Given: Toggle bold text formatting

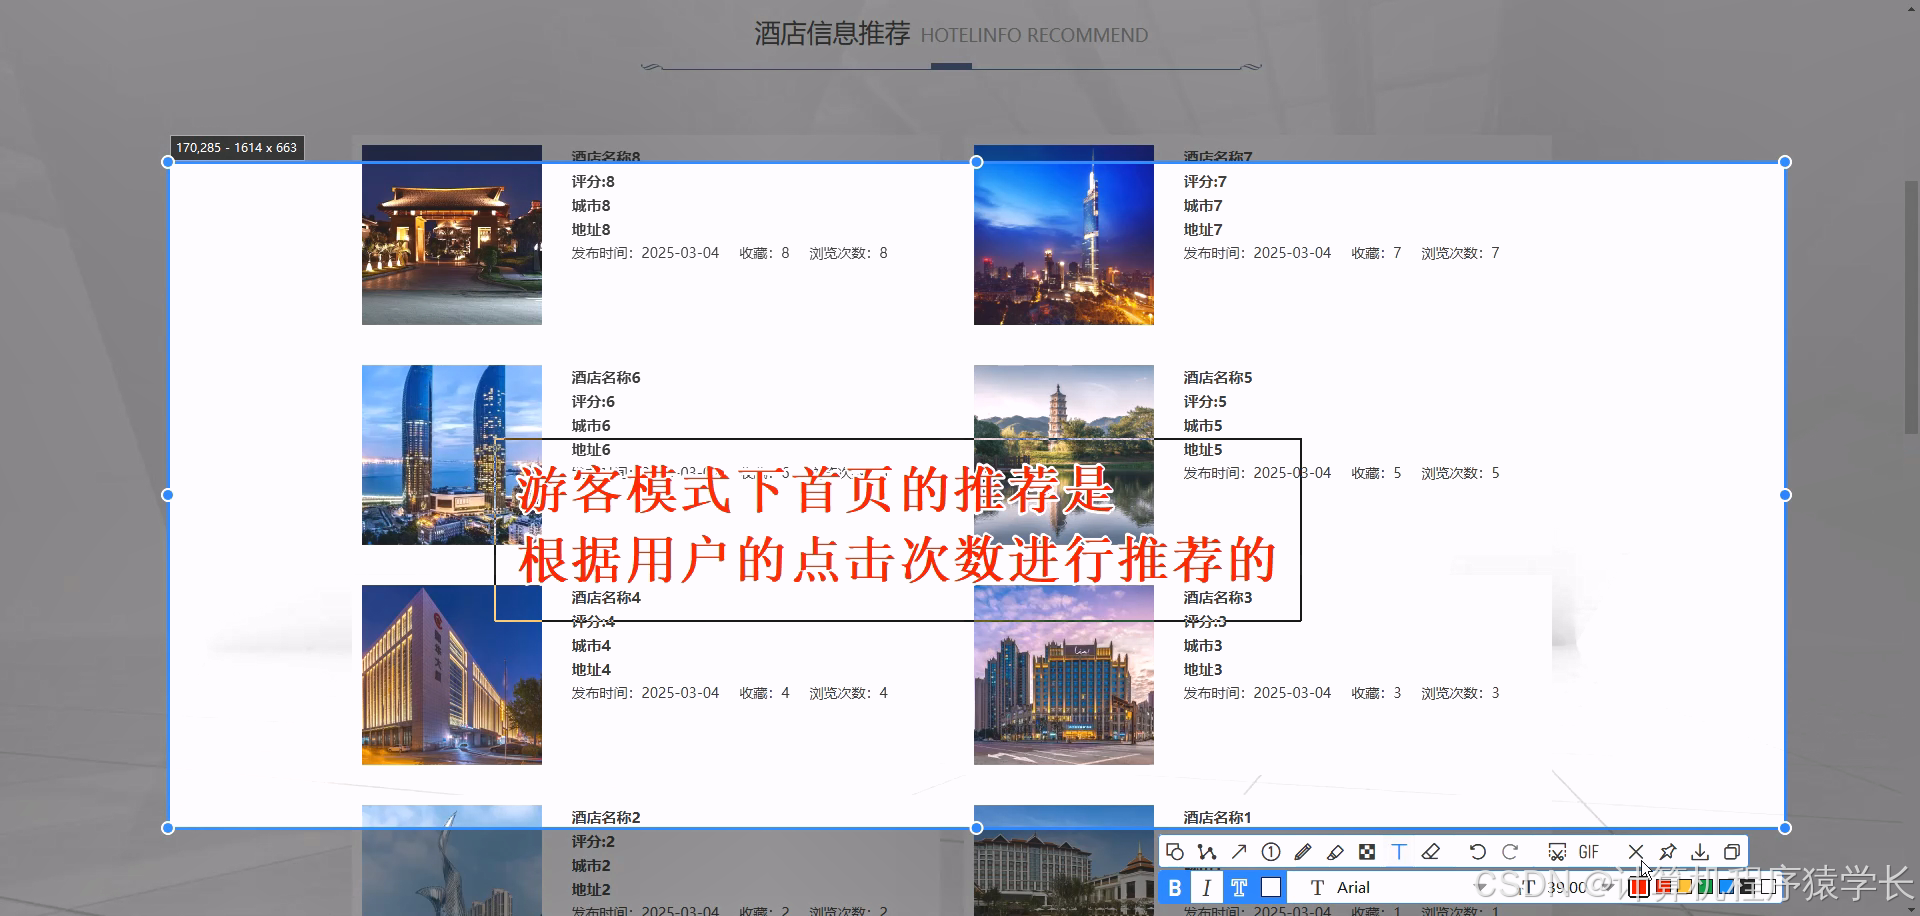Looking at the screenshot, I should [1175, 887].
